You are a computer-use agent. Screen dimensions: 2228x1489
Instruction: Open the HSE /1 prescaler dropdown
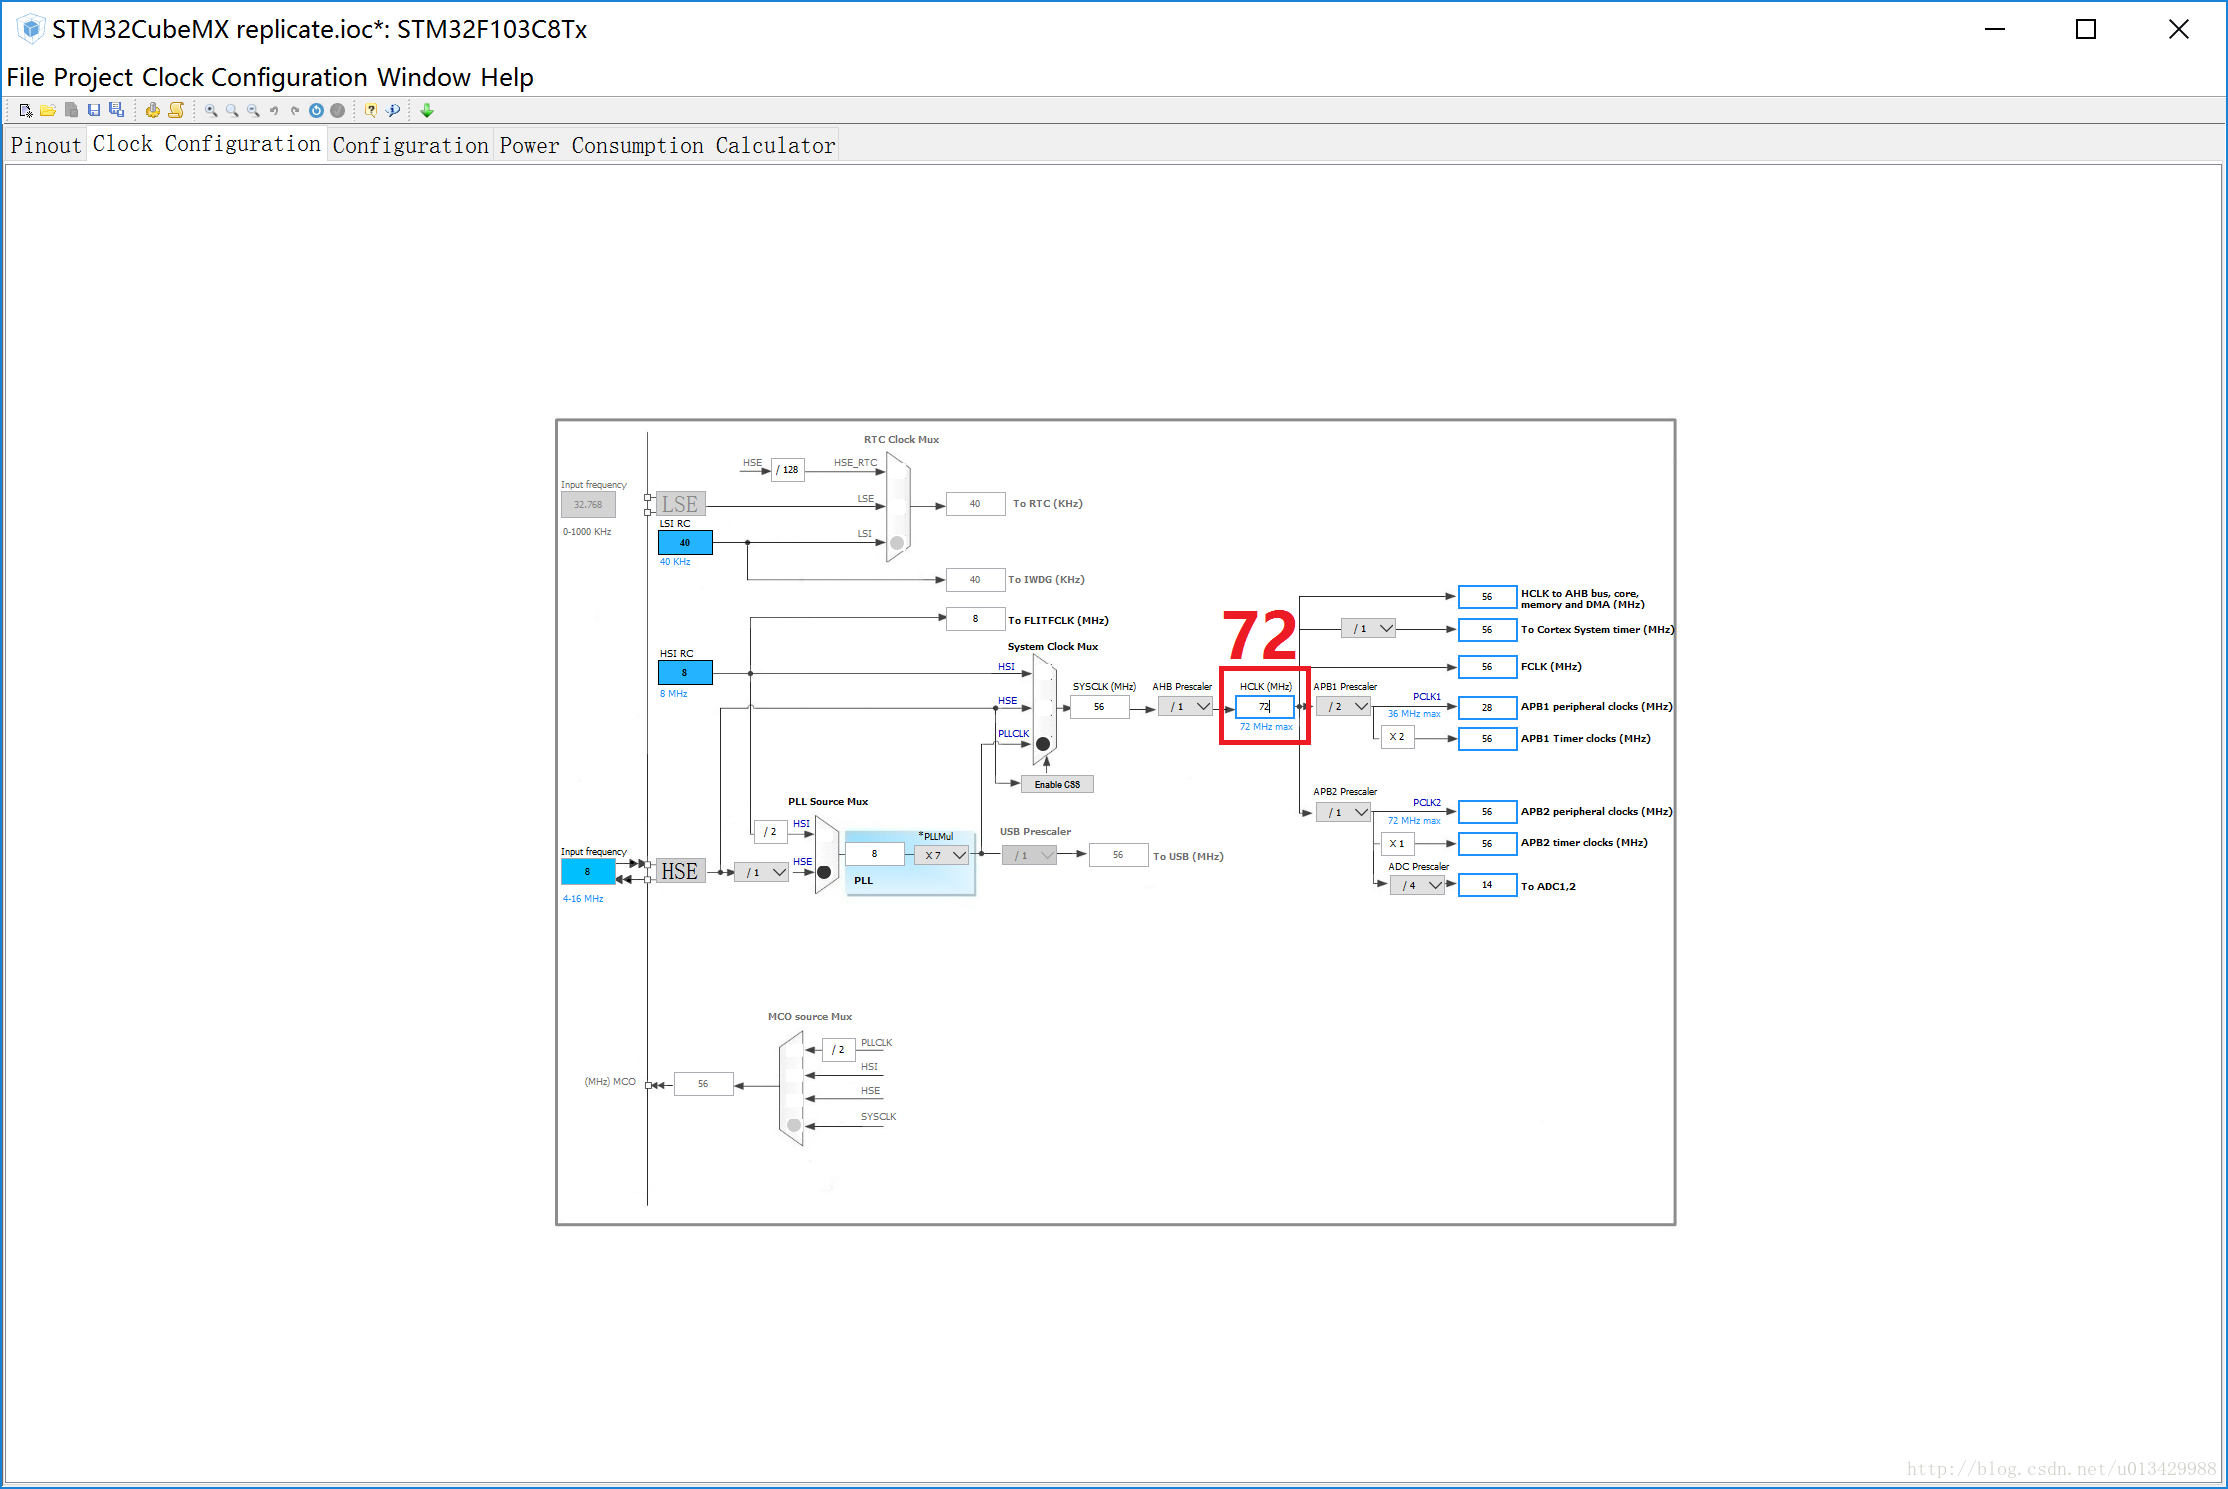tap(762, 872)
